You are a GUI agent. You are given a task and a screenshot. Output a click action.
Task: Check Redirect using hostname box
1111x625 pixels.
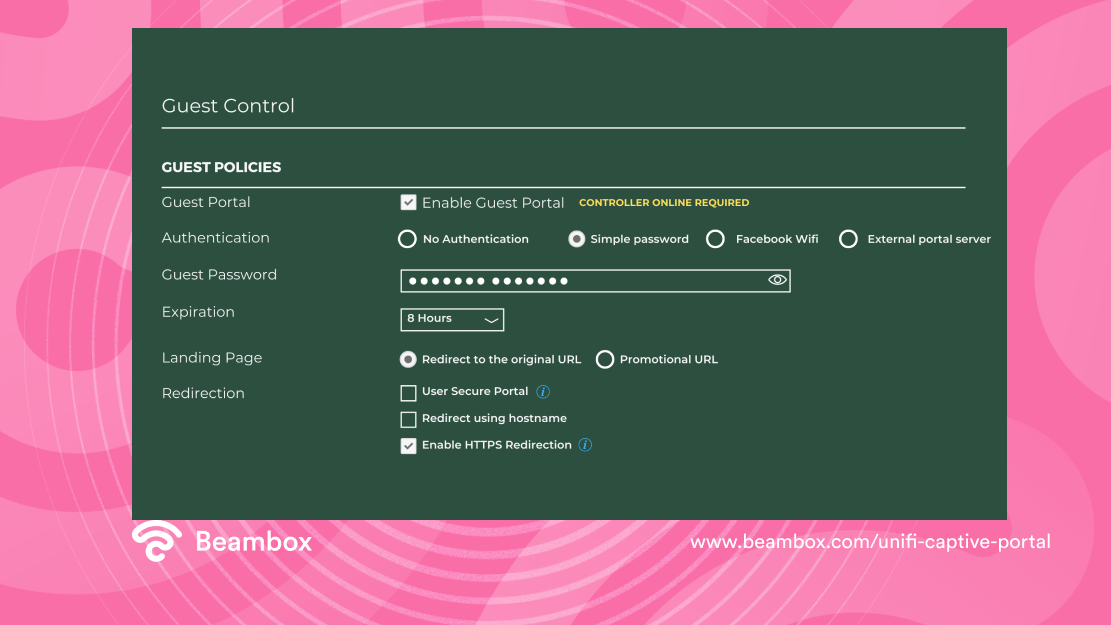[x=408, y=420]
